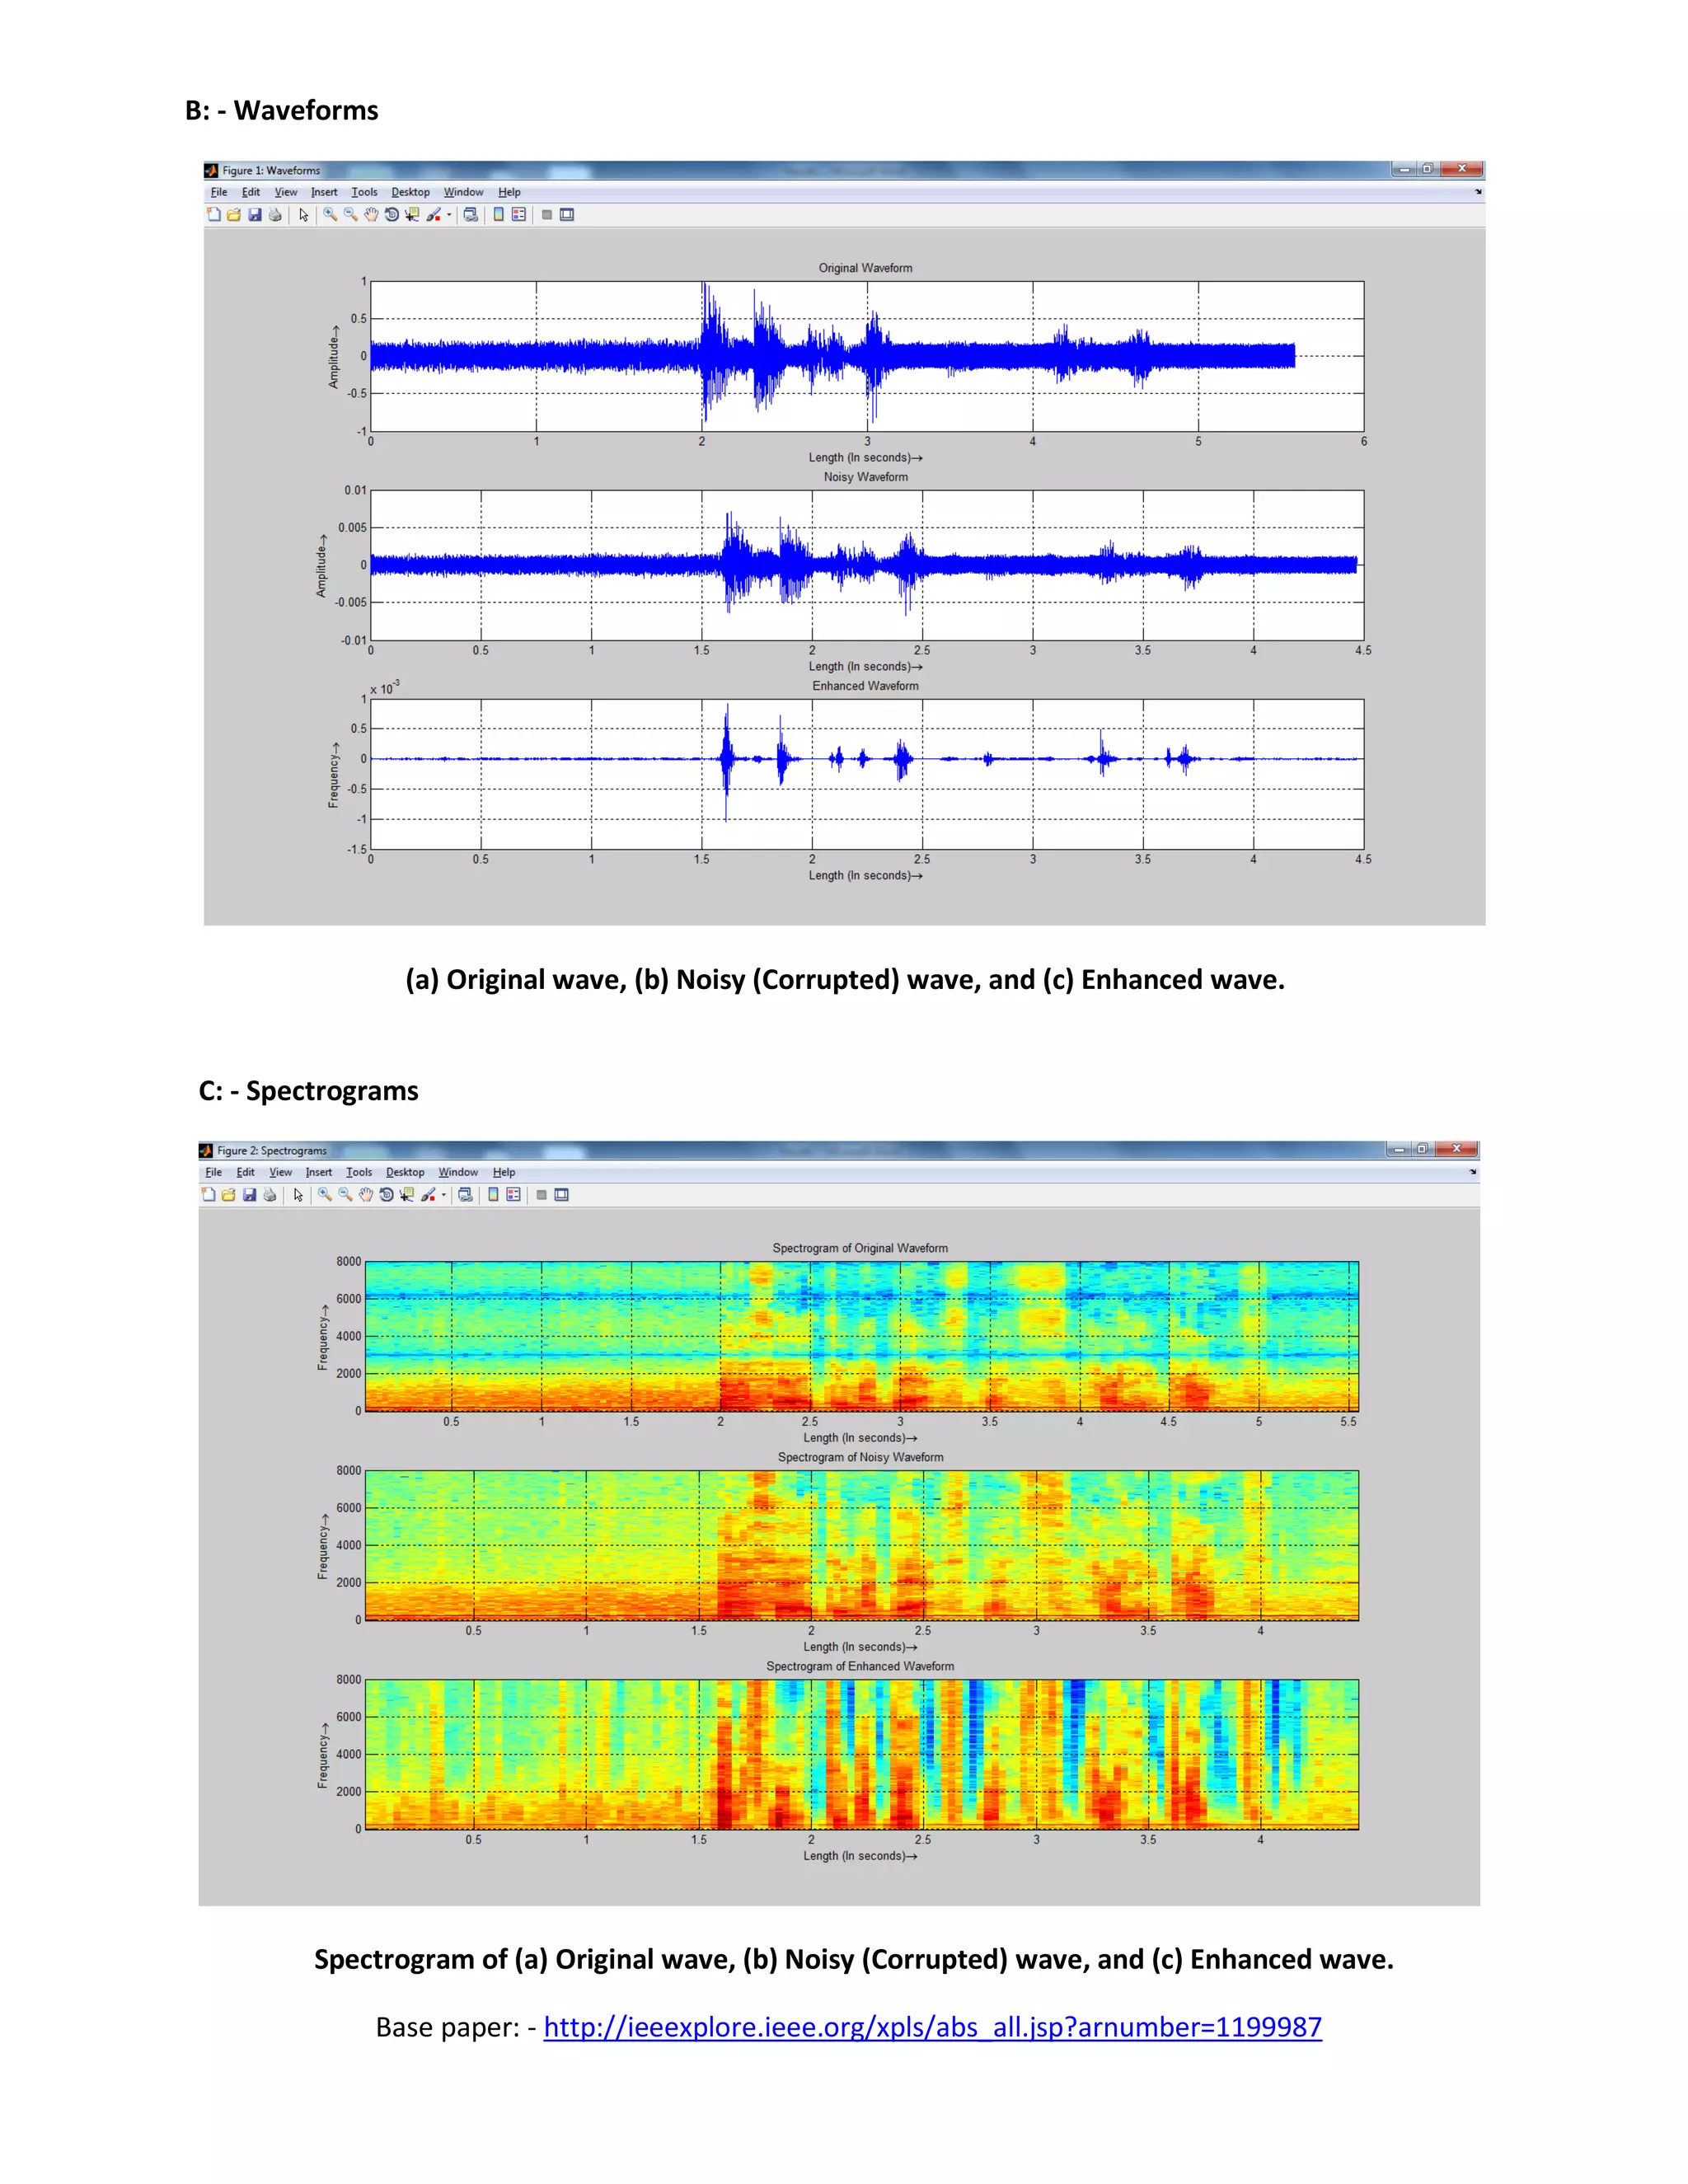Click Zoom Out in Spectrograms toolbar

[345, 1195]
